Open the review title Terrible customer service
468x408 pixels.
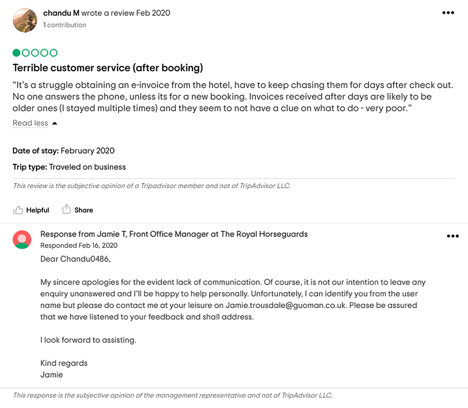108,68
